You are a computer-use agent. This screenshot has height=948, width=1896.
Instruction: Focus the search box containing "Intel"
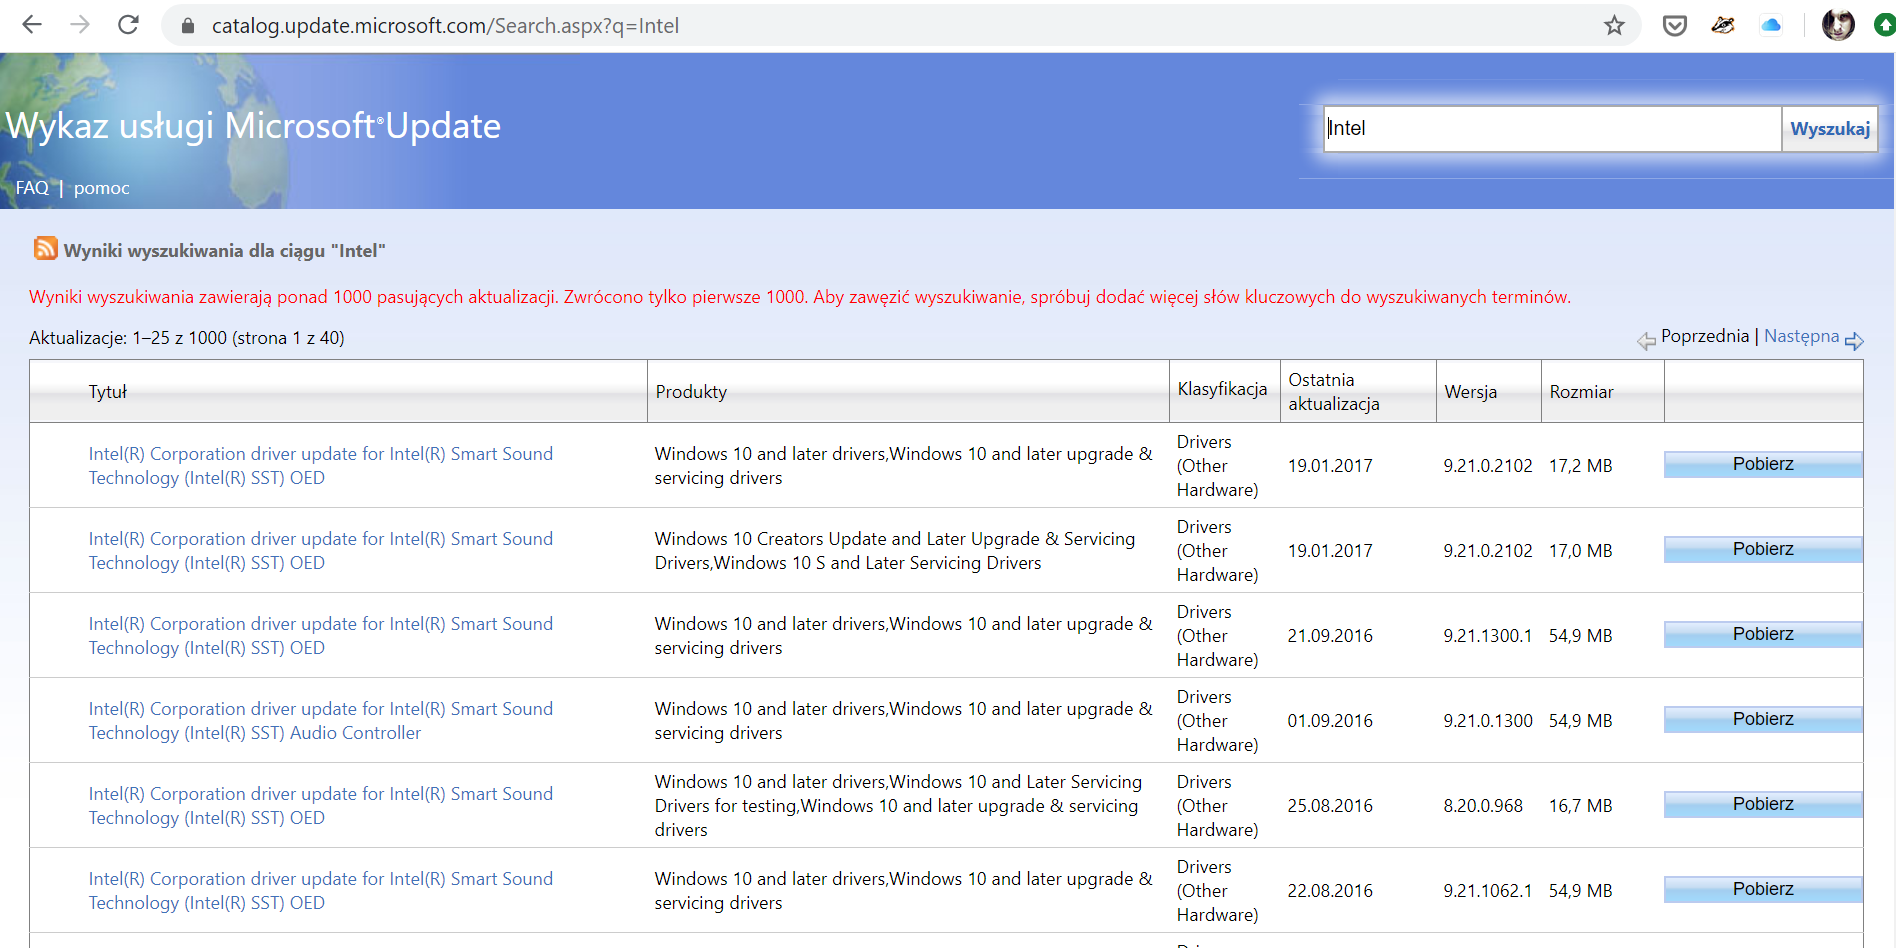[x=1552, y=129]
